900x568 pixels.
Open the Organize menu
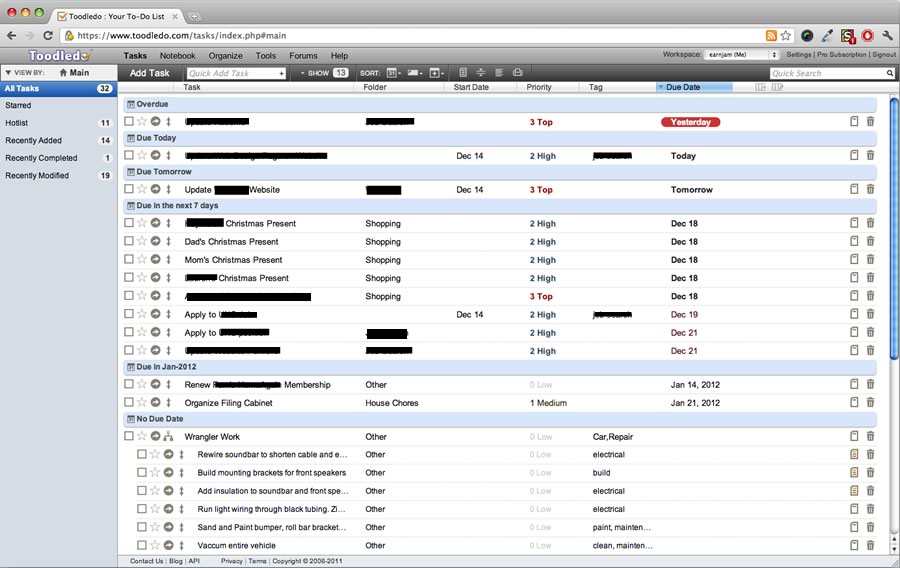[225, 56]
